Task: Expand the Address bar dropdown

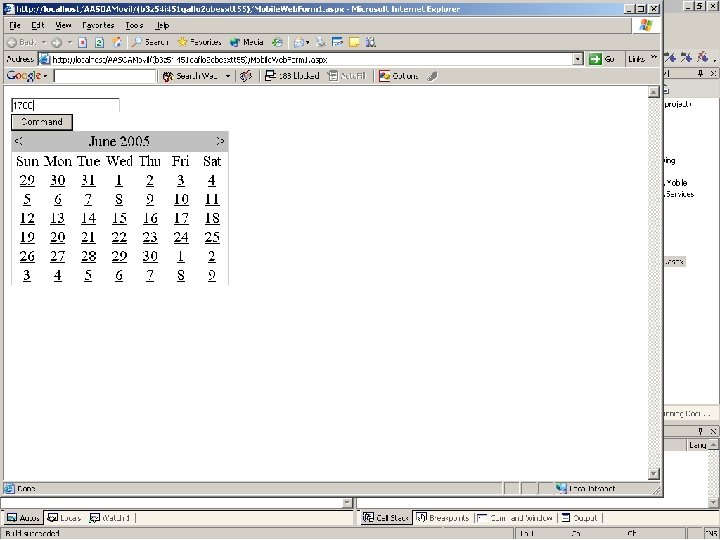Action: click(x=578, y=59)
